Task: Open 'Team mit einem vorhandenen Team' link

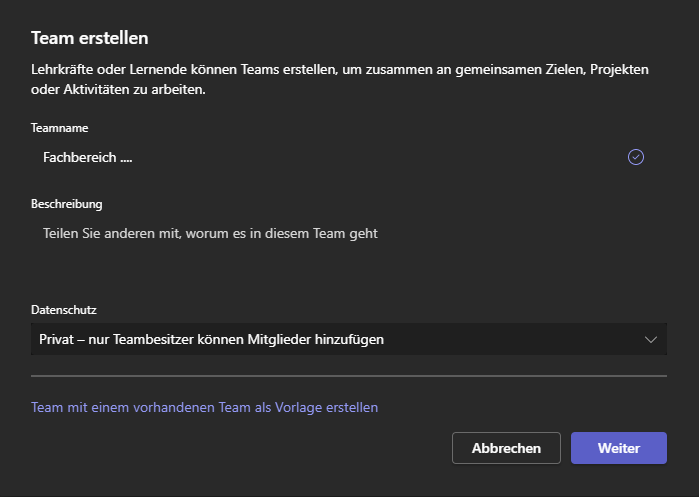Action: point(204,407)
